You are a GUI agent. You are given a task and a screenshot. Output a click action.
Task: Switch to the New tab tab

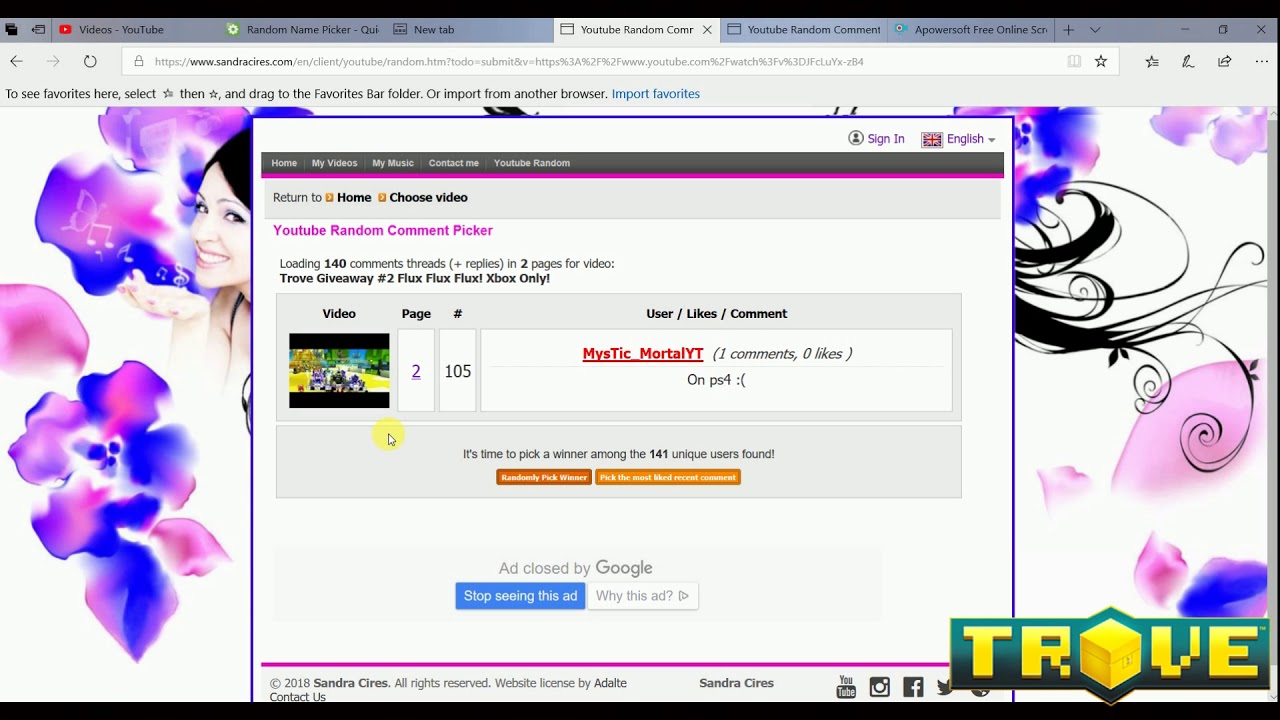(469, 29)
